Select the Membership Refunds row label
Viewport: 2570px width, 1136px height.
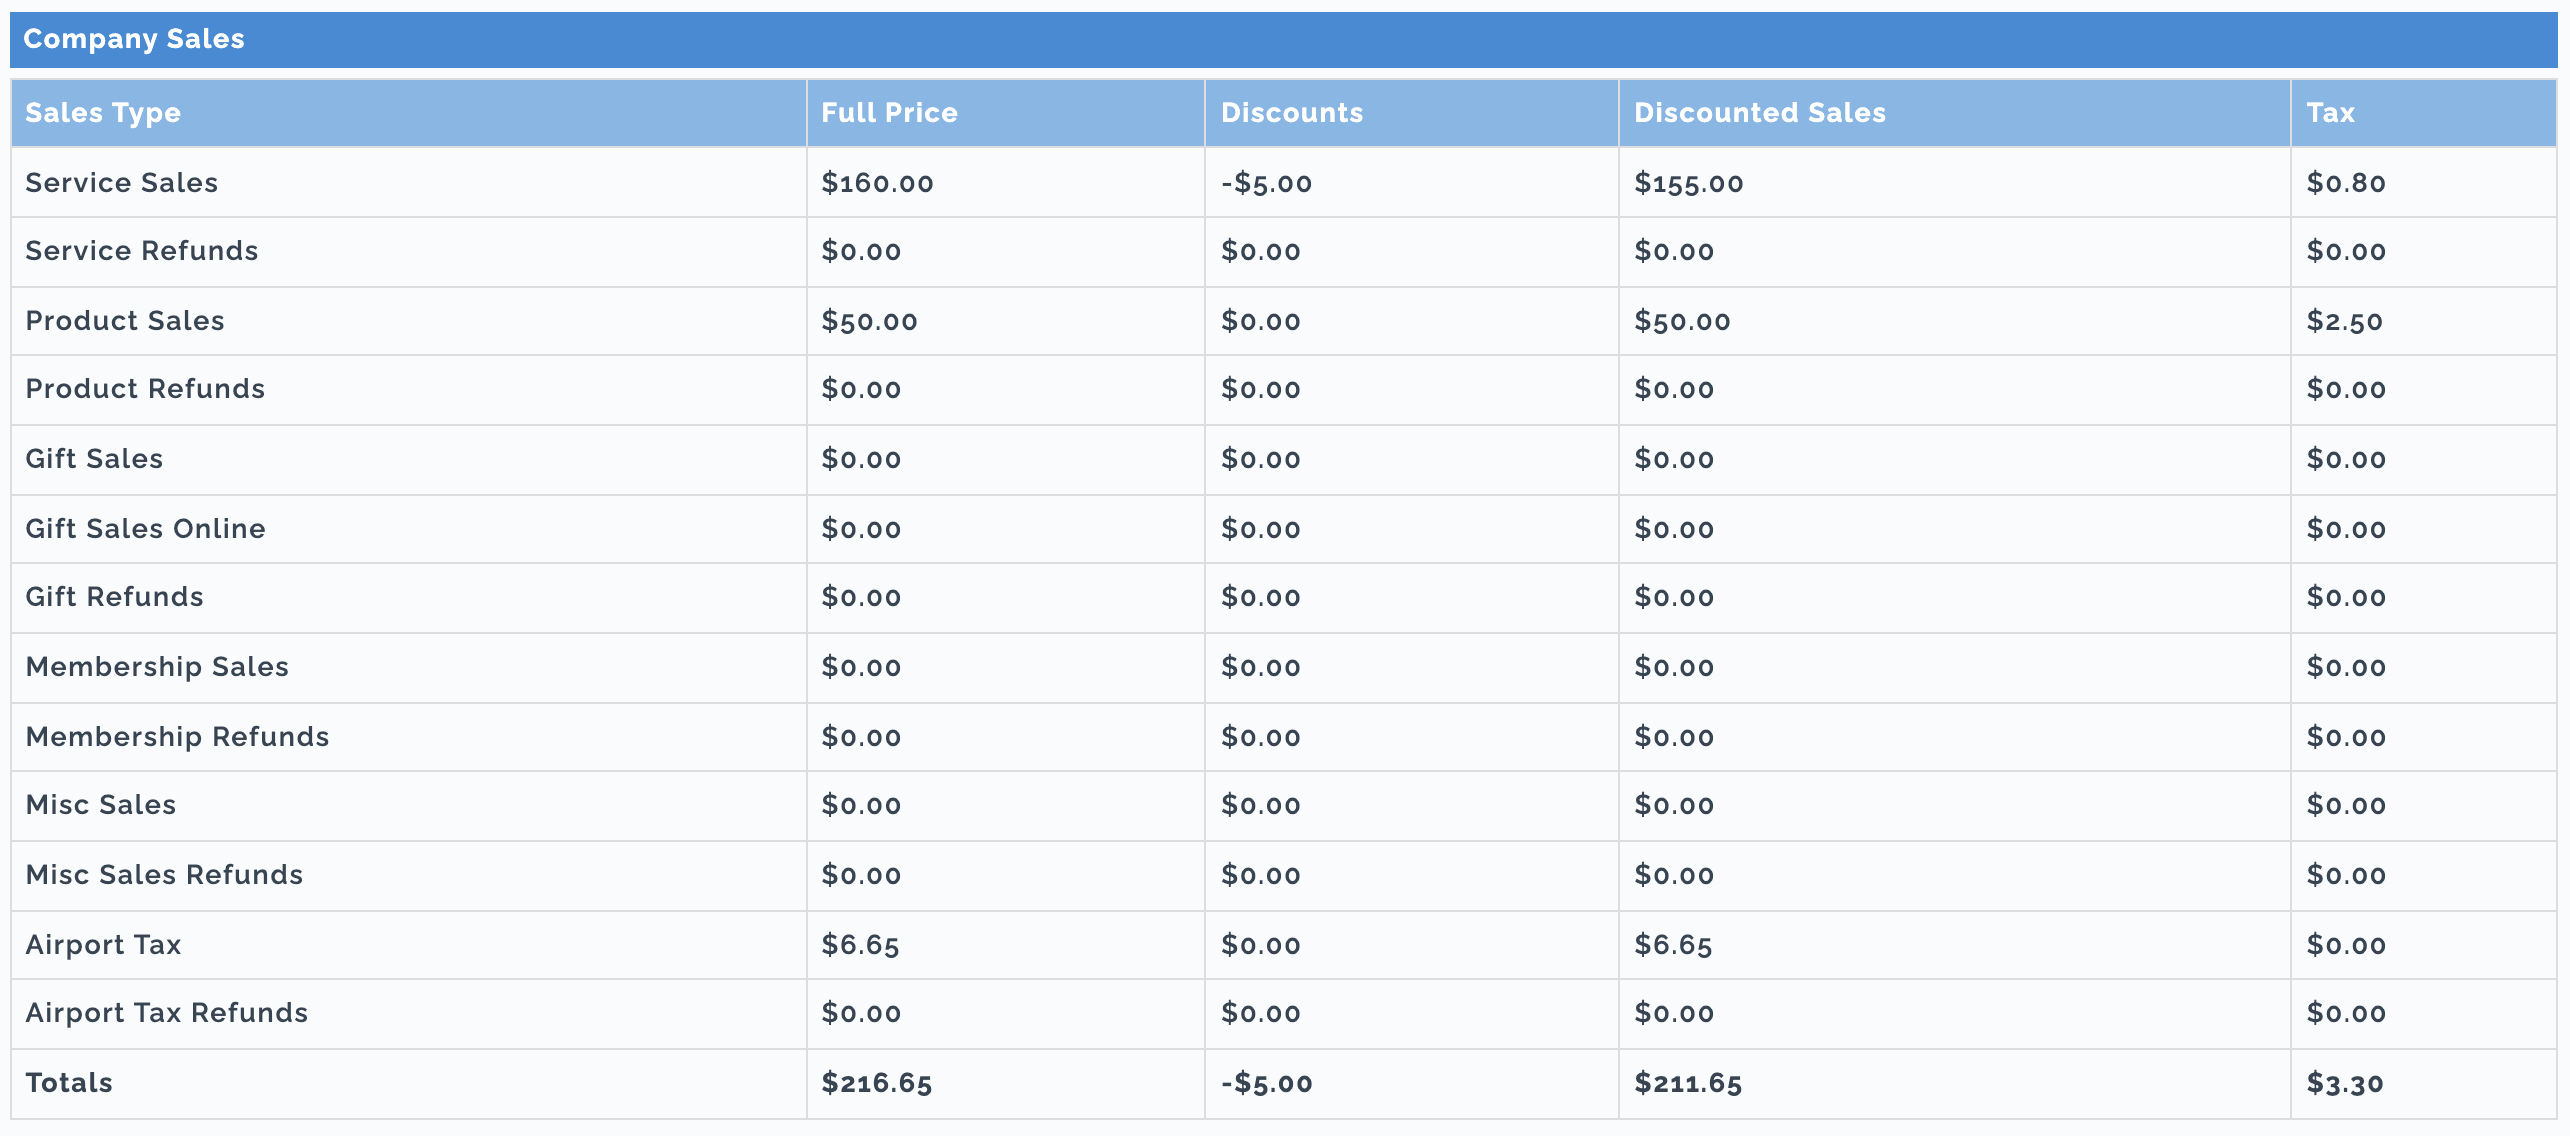click(x=177, y=737)
